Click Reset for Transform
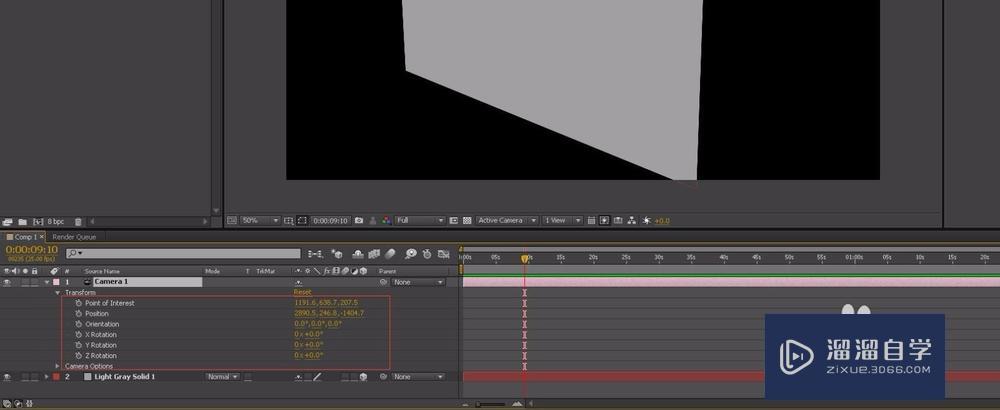The width and height of the screenshot is (1000, 410). coord(302,292)
